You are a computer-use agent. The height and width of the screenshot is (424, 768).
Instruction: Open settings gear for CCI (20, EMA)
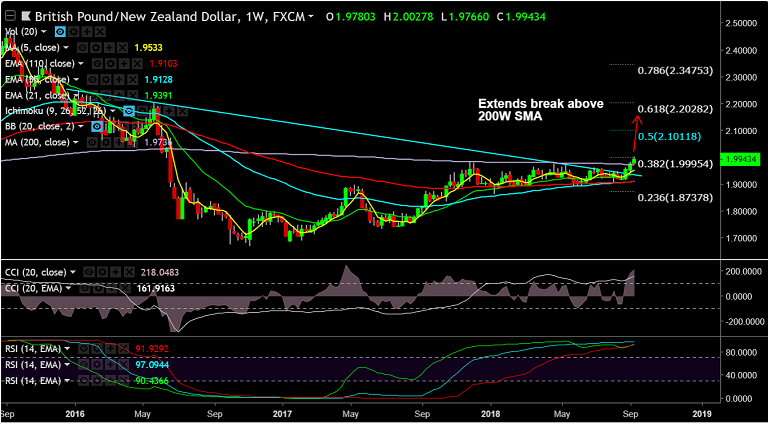[x=98, y=288]
